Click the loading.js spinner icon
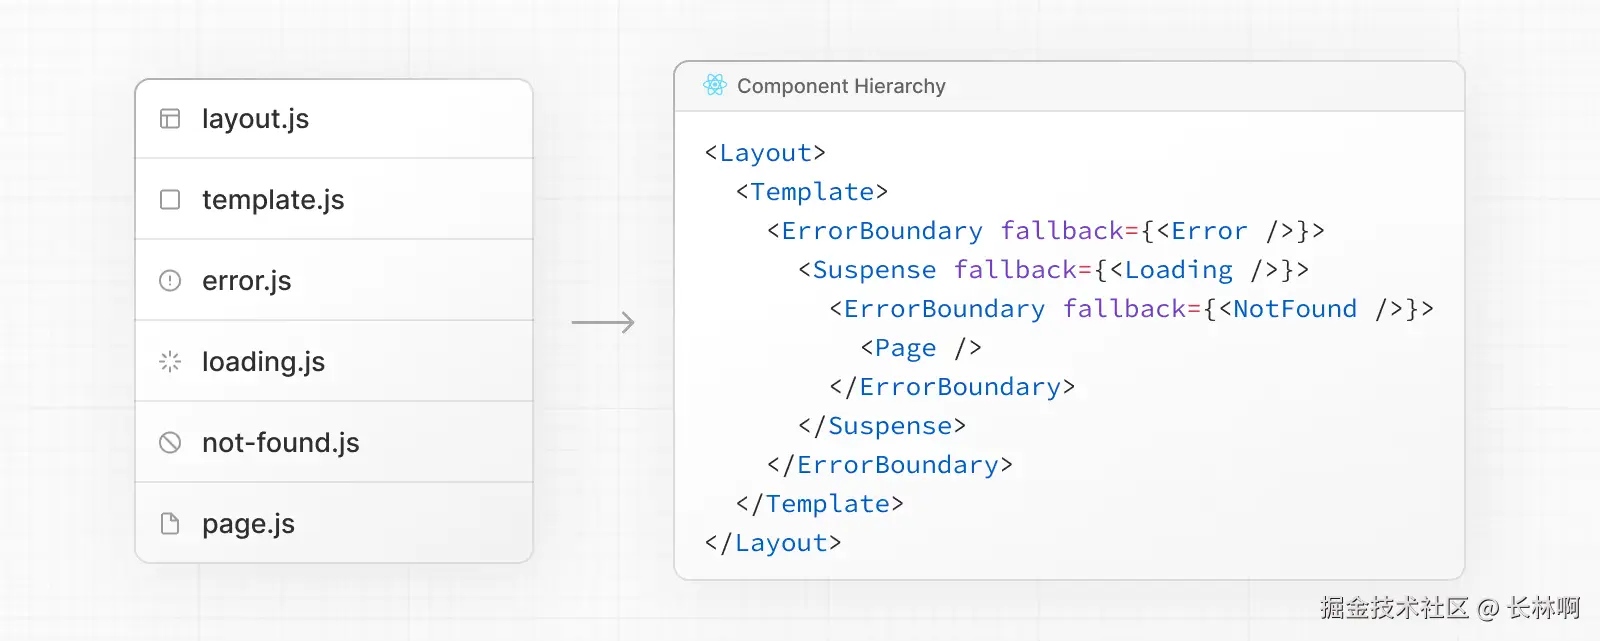This screenshot has height=641, width=1600. [x=170, y=362]
